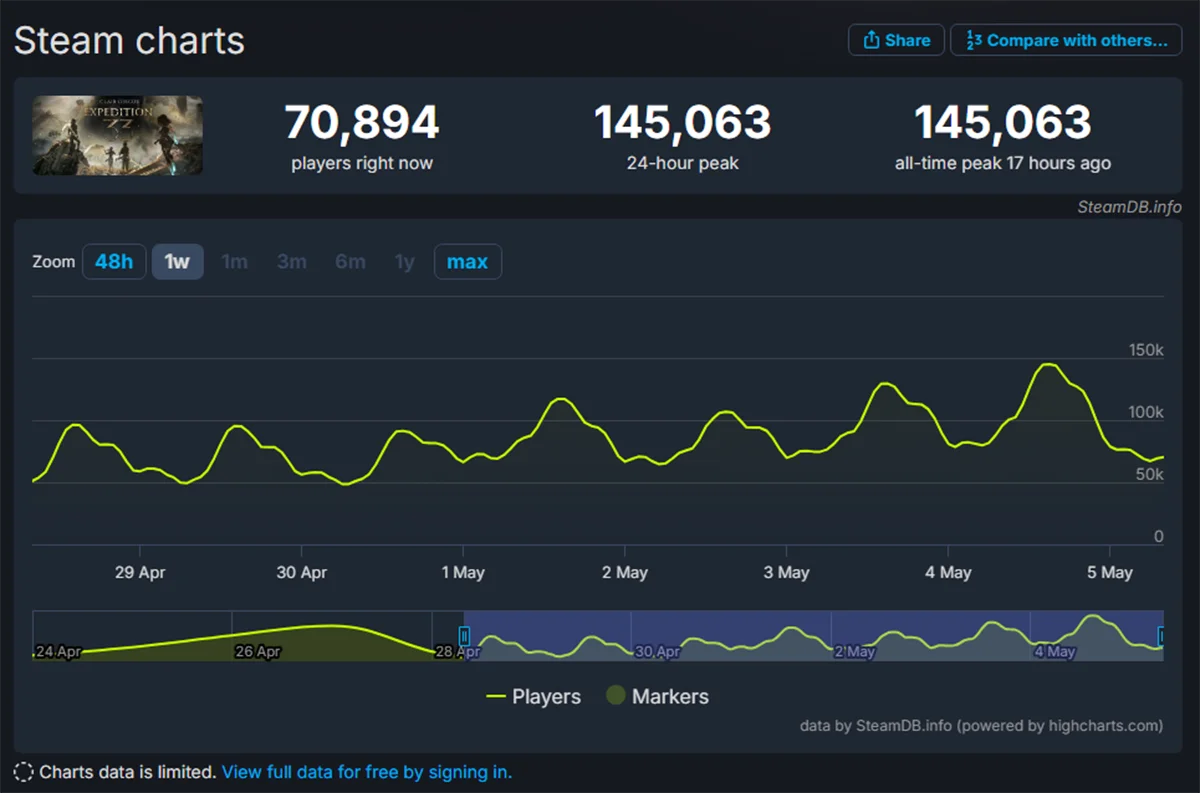Screen dimensions: 1200x793
Task: Click the Steam charts heading
Action: point(129,41)
